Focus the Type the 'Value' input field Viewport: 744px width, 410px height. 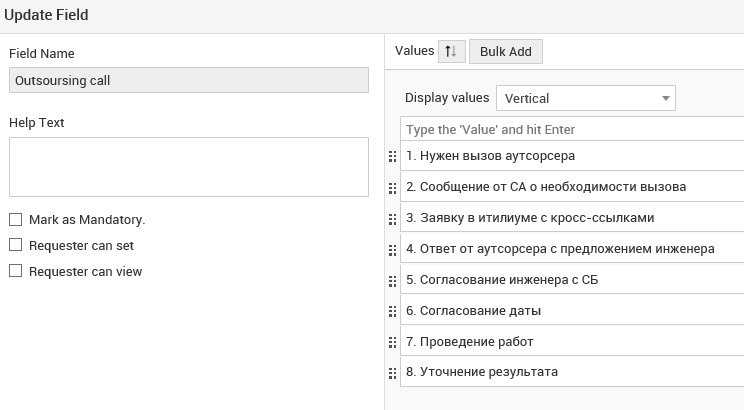point(572,130)
